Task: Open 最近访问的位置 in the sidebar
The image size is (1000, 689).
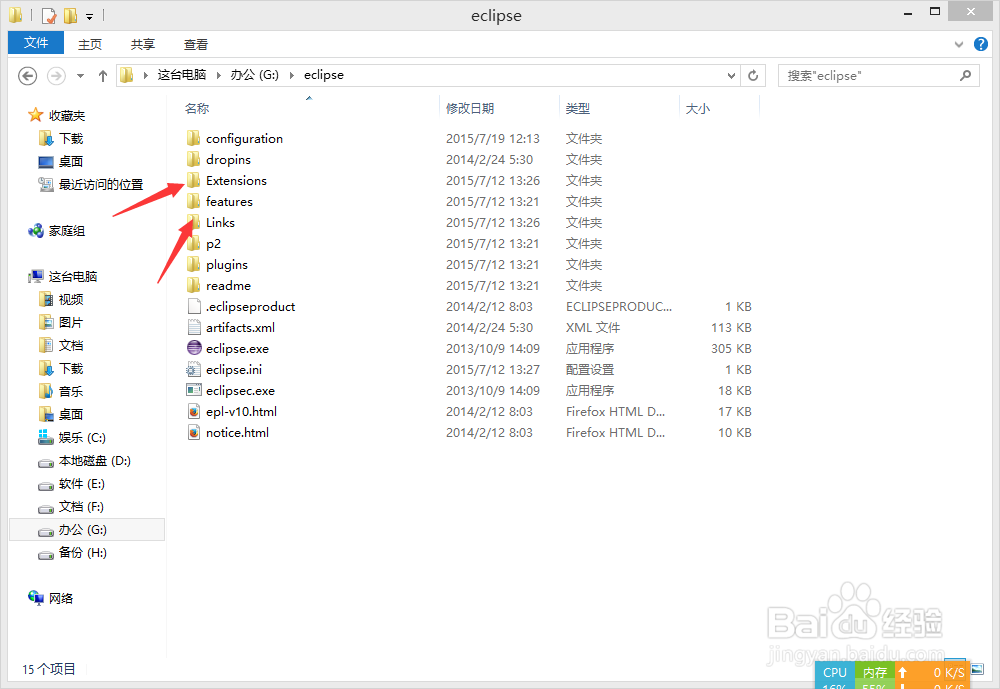Action: (101, 184)
